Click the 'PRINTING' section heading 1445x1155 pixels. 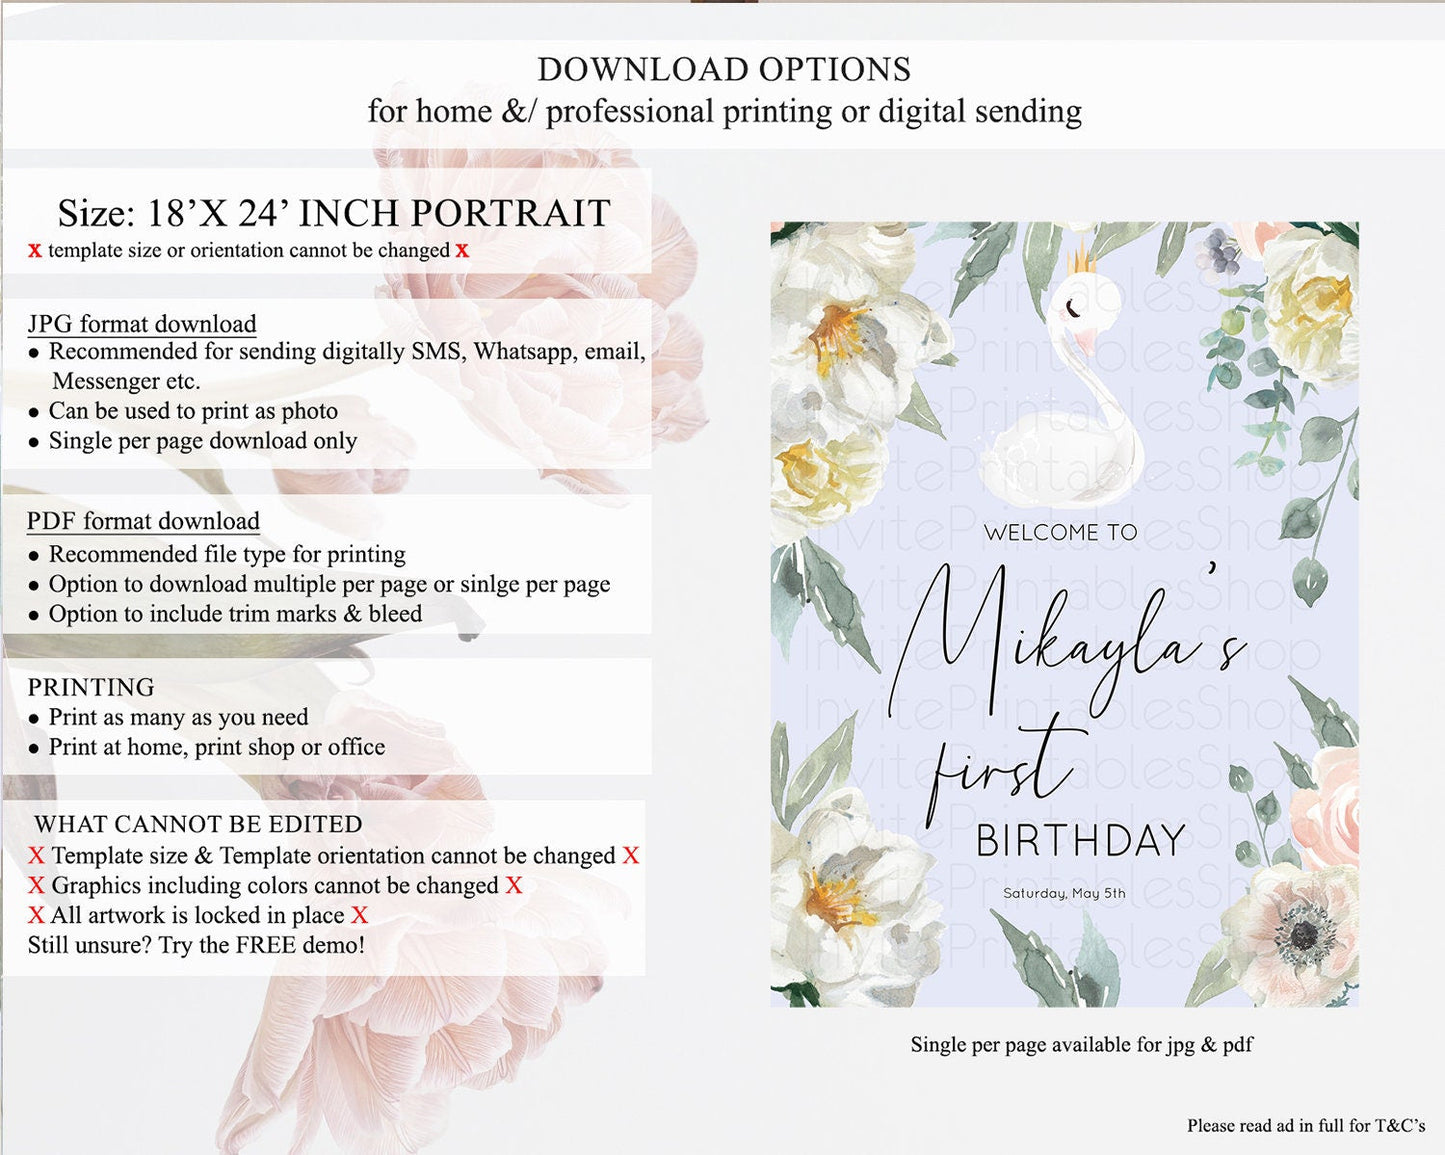[x=91, y=687]
